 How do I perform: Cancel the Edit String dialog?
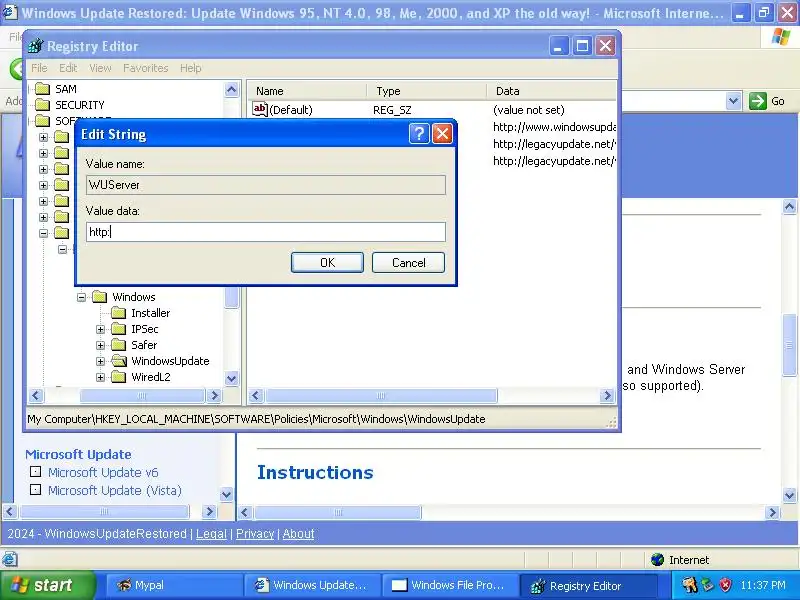tap(408, 262)
